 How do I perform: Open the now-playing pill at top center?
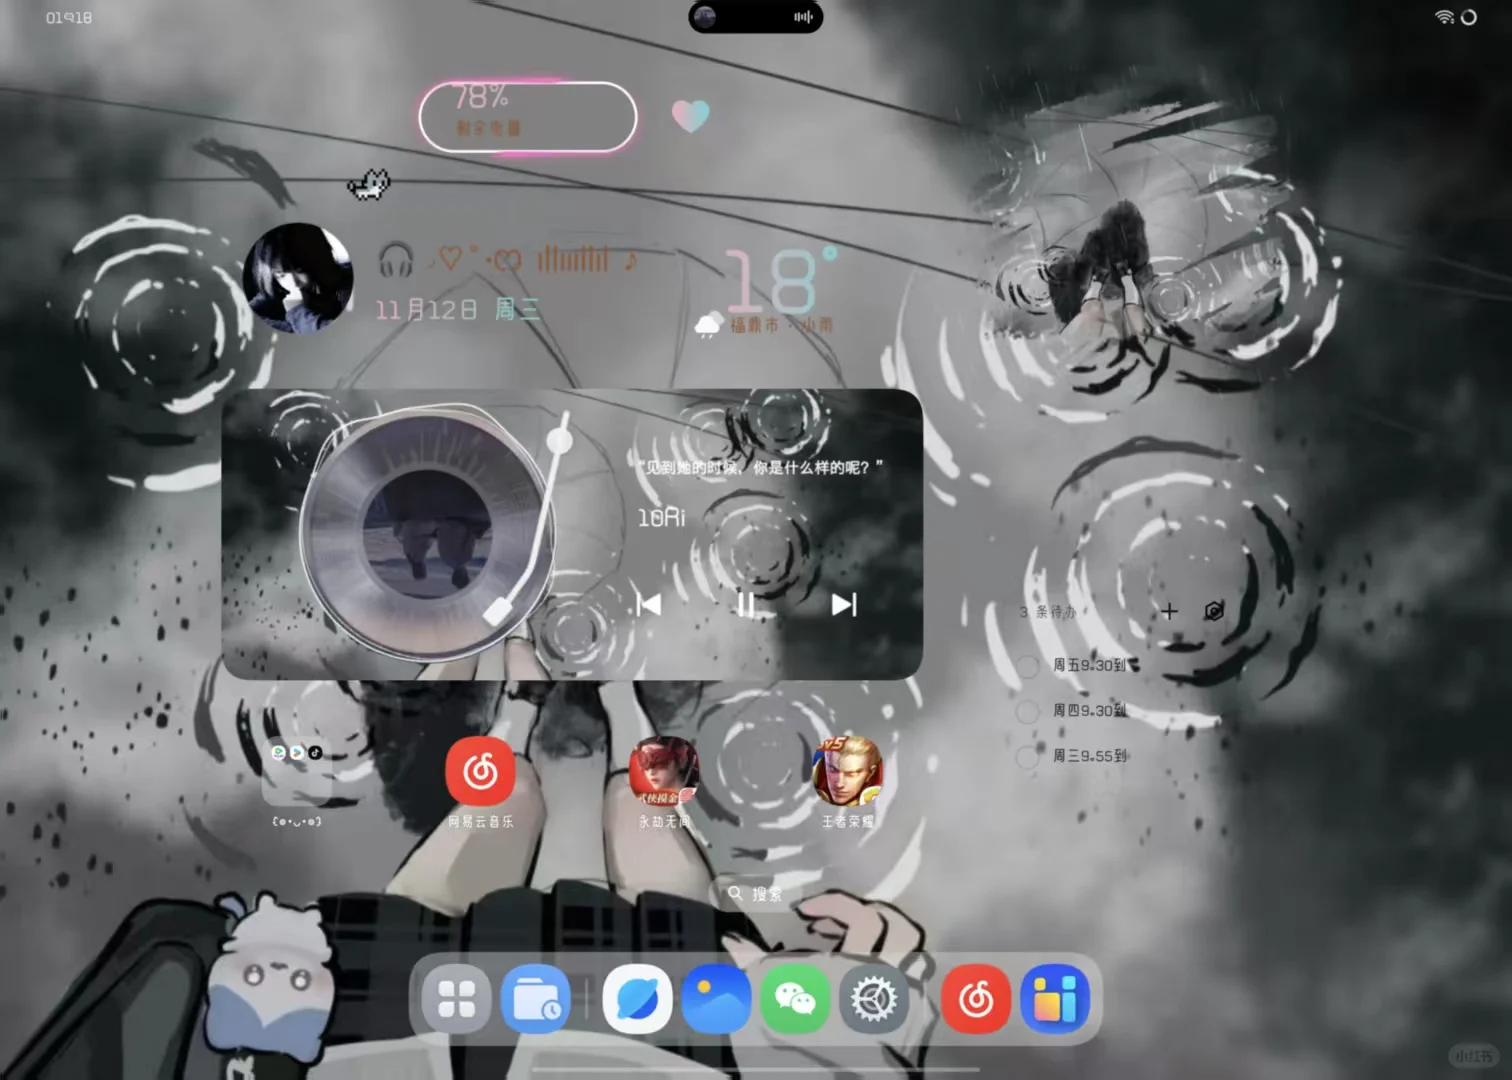click(x=756, y=17)
